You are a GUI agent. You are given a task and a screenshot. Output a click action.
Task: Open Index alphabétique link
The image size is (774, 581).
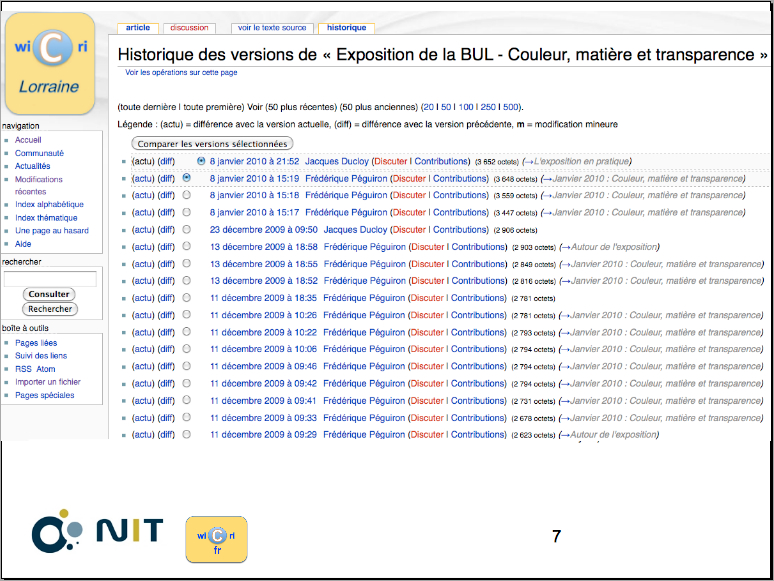49,204
